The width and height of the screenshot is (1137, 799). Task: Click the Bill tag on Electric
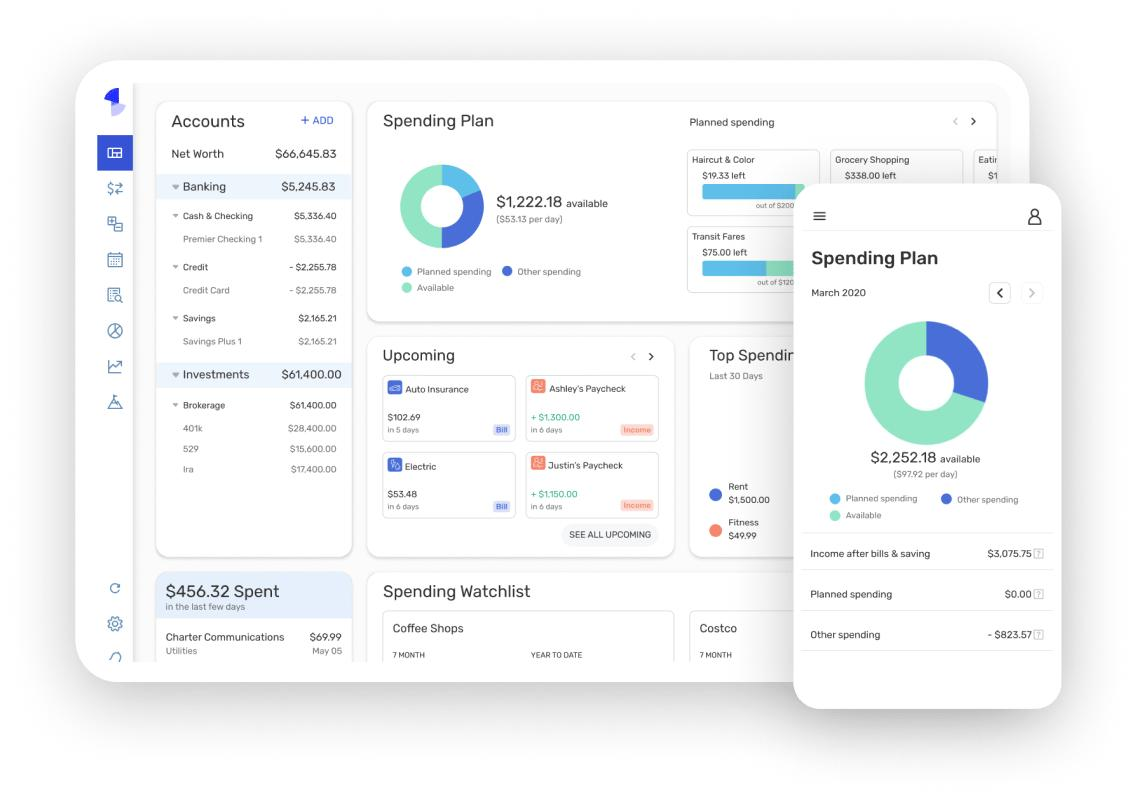tap(502, 507)
